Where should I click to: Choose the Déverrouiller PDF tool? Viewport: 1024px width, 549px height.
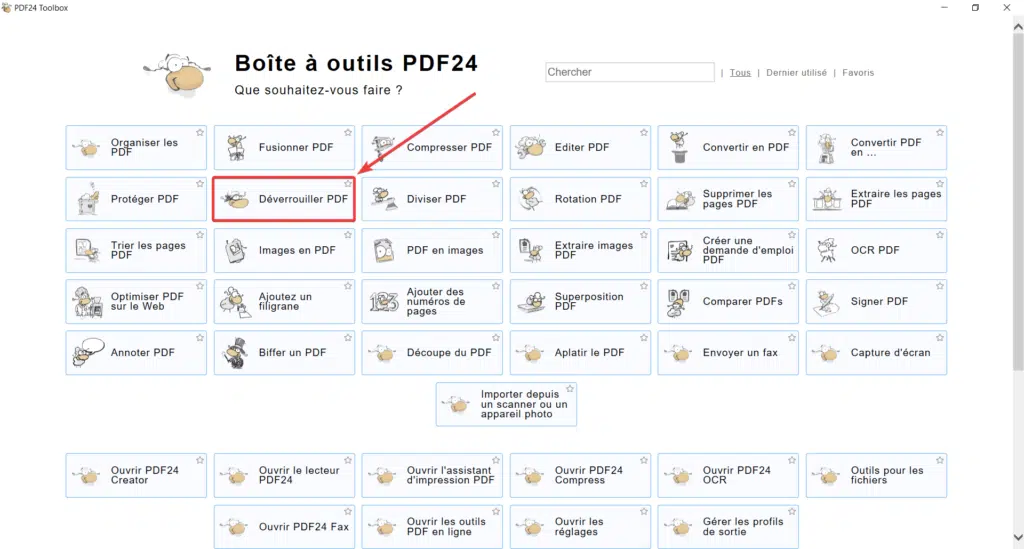284,199
